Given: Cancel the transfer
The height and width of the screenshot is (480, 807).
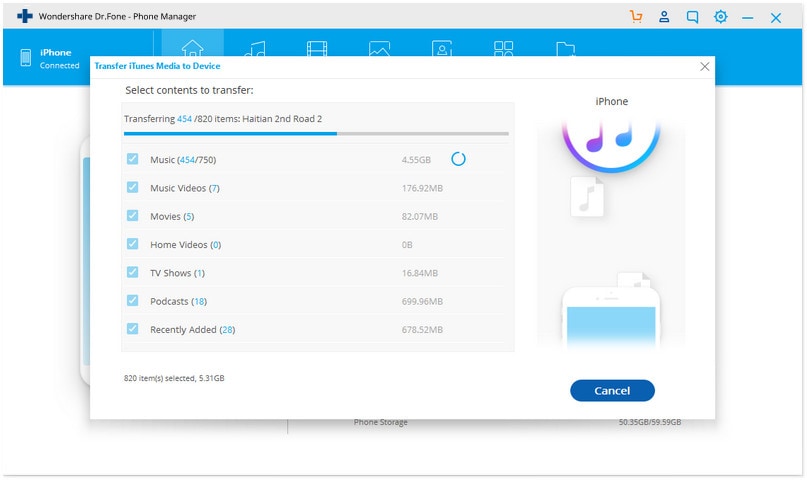Looking at the screenshot, I should click(x=612, y=390).
